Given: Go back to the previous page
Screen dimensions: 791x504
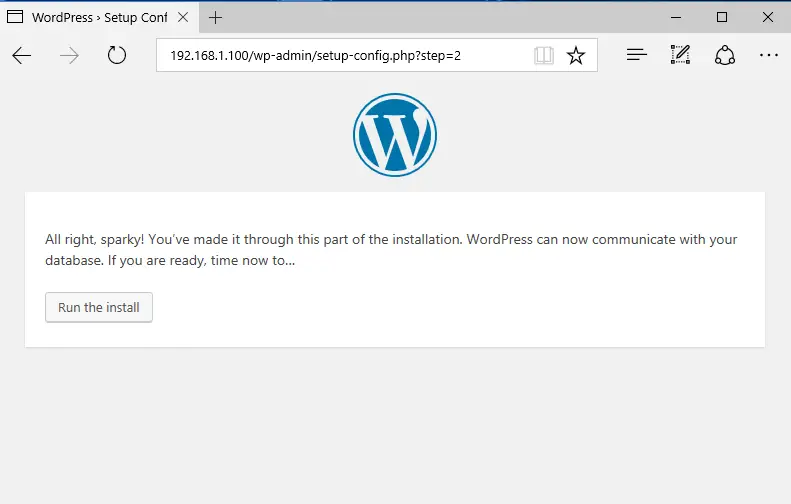Looking at the screenshot, I should (22, 55).
